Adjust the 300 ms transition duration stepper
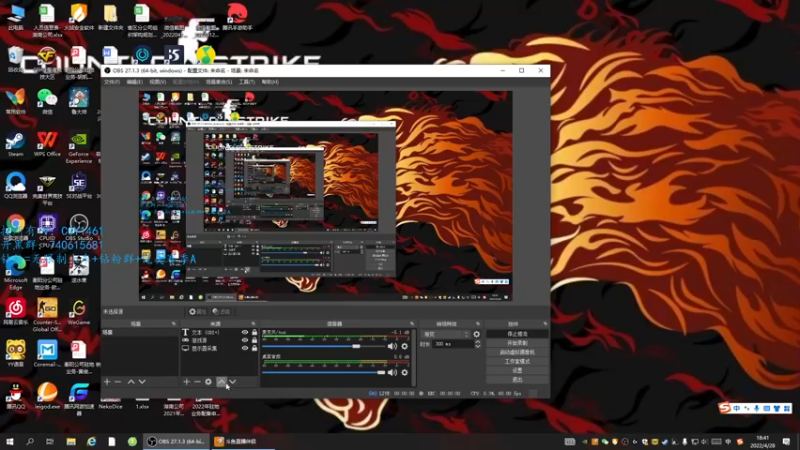800x450 pixels. tap(478, 344)
